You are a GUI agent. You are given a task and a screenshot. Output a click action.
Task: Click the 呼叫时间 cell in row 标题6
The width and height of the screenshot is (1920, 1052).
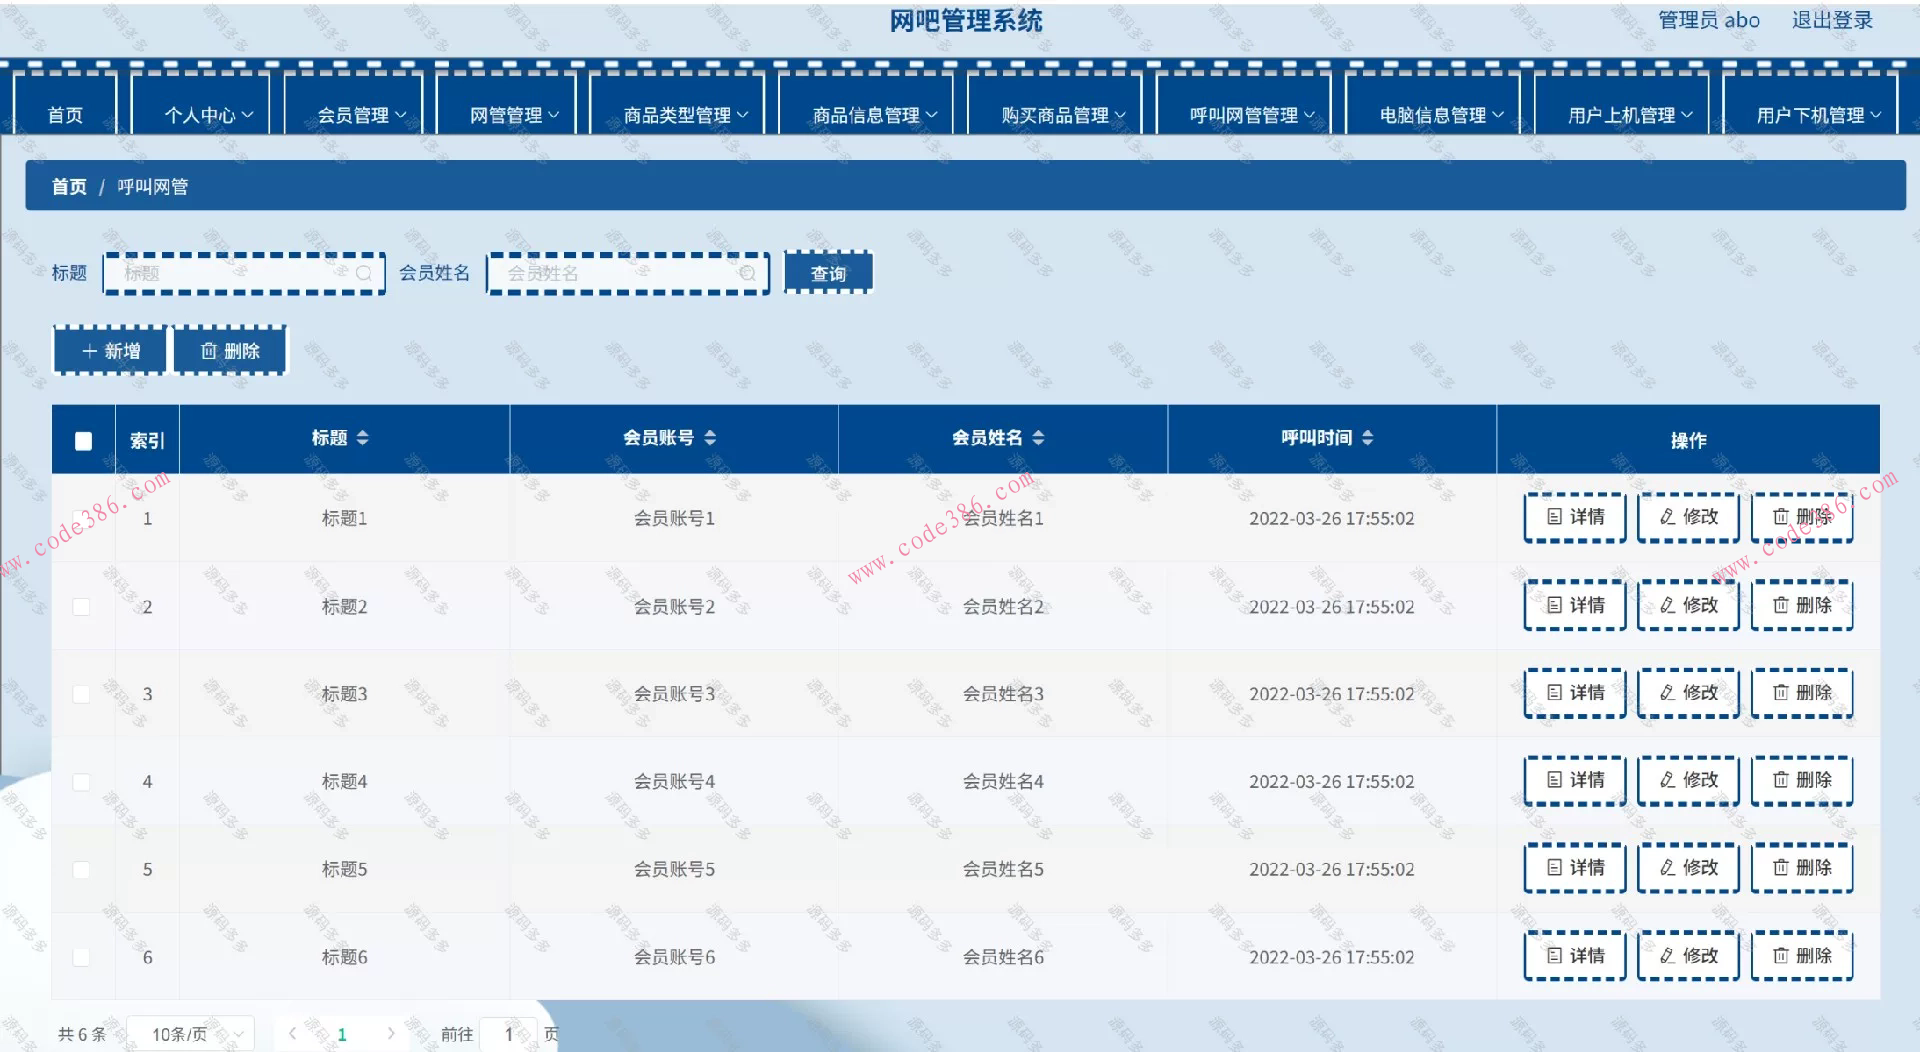[1332, 957]
